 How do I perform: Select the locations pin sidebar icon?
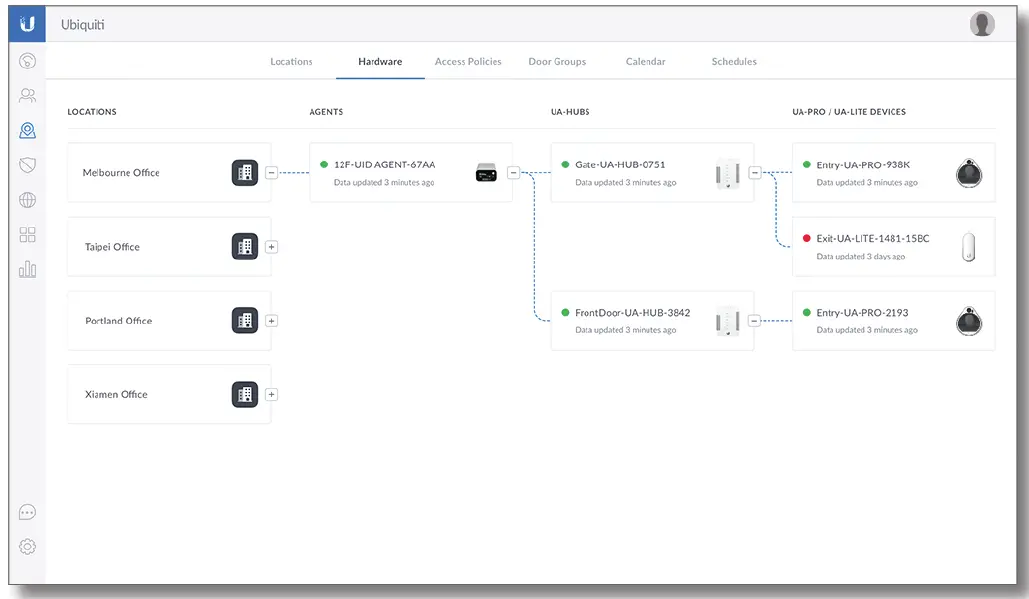(27, 131)
